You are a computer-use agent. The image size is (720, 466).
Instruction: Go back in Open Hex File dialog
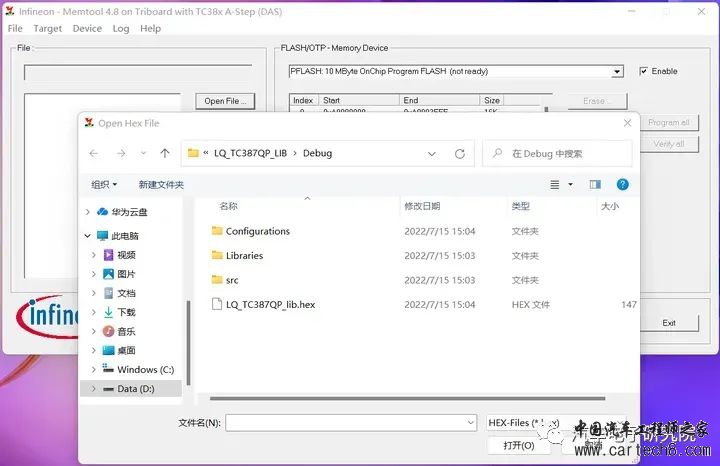[x=94, y=153]
